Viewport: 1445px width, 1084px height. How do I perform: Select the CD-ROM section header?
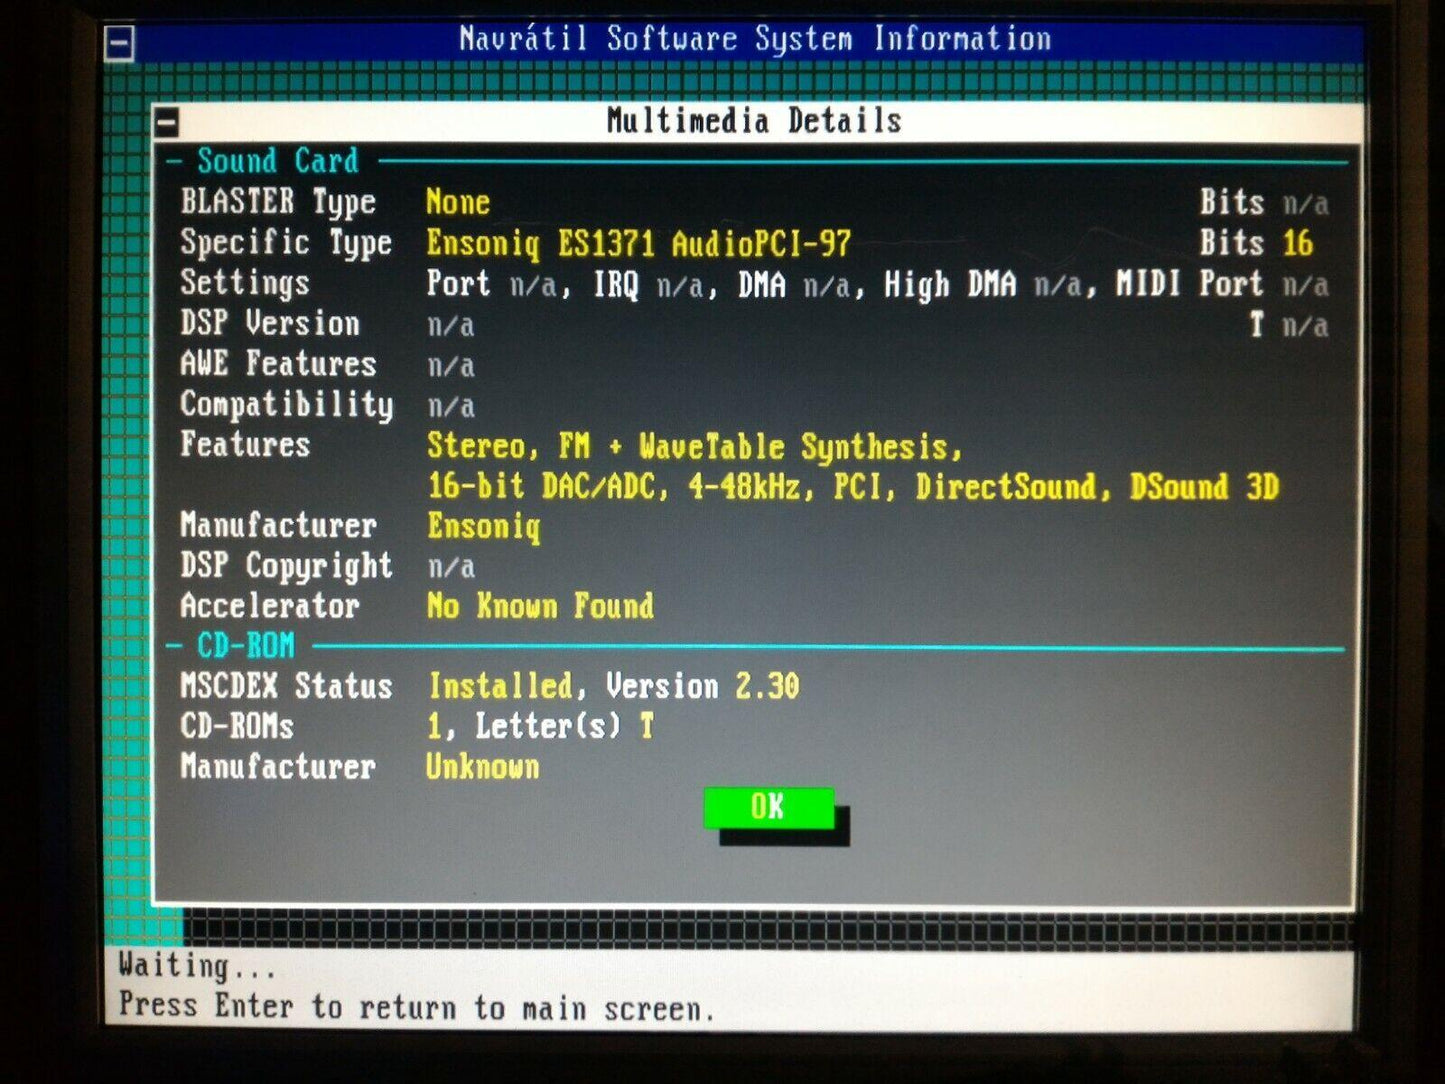point(246,646)
